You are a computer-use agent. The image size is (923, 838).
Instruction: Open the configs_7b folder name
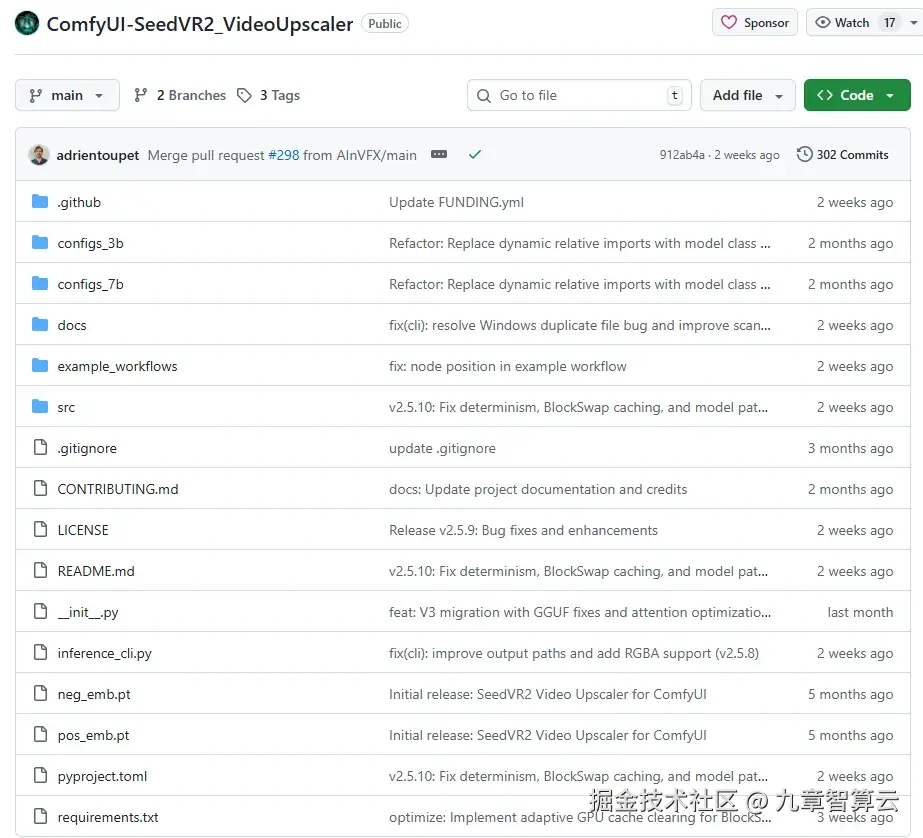click(x=91, y=285)
